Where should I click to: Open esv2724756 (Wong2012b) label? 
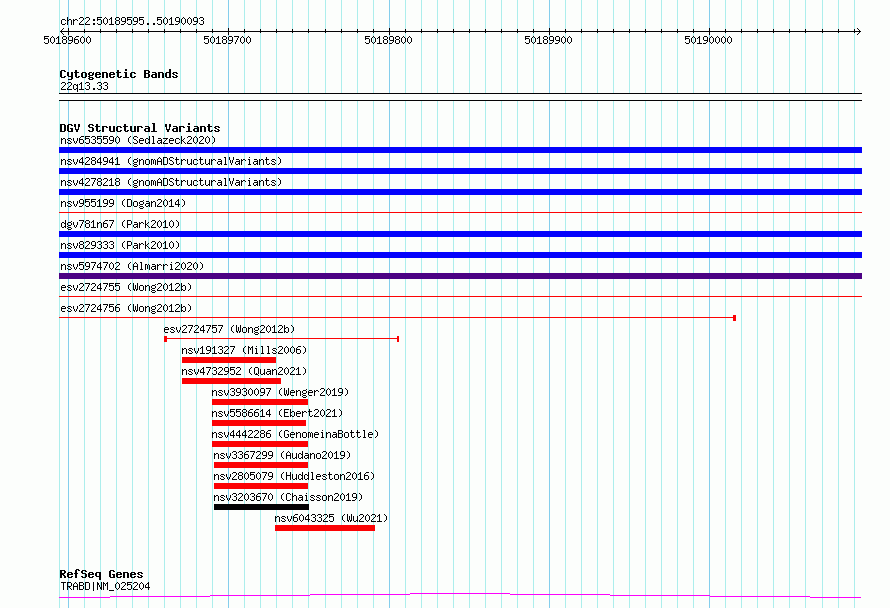pos(126,308)
